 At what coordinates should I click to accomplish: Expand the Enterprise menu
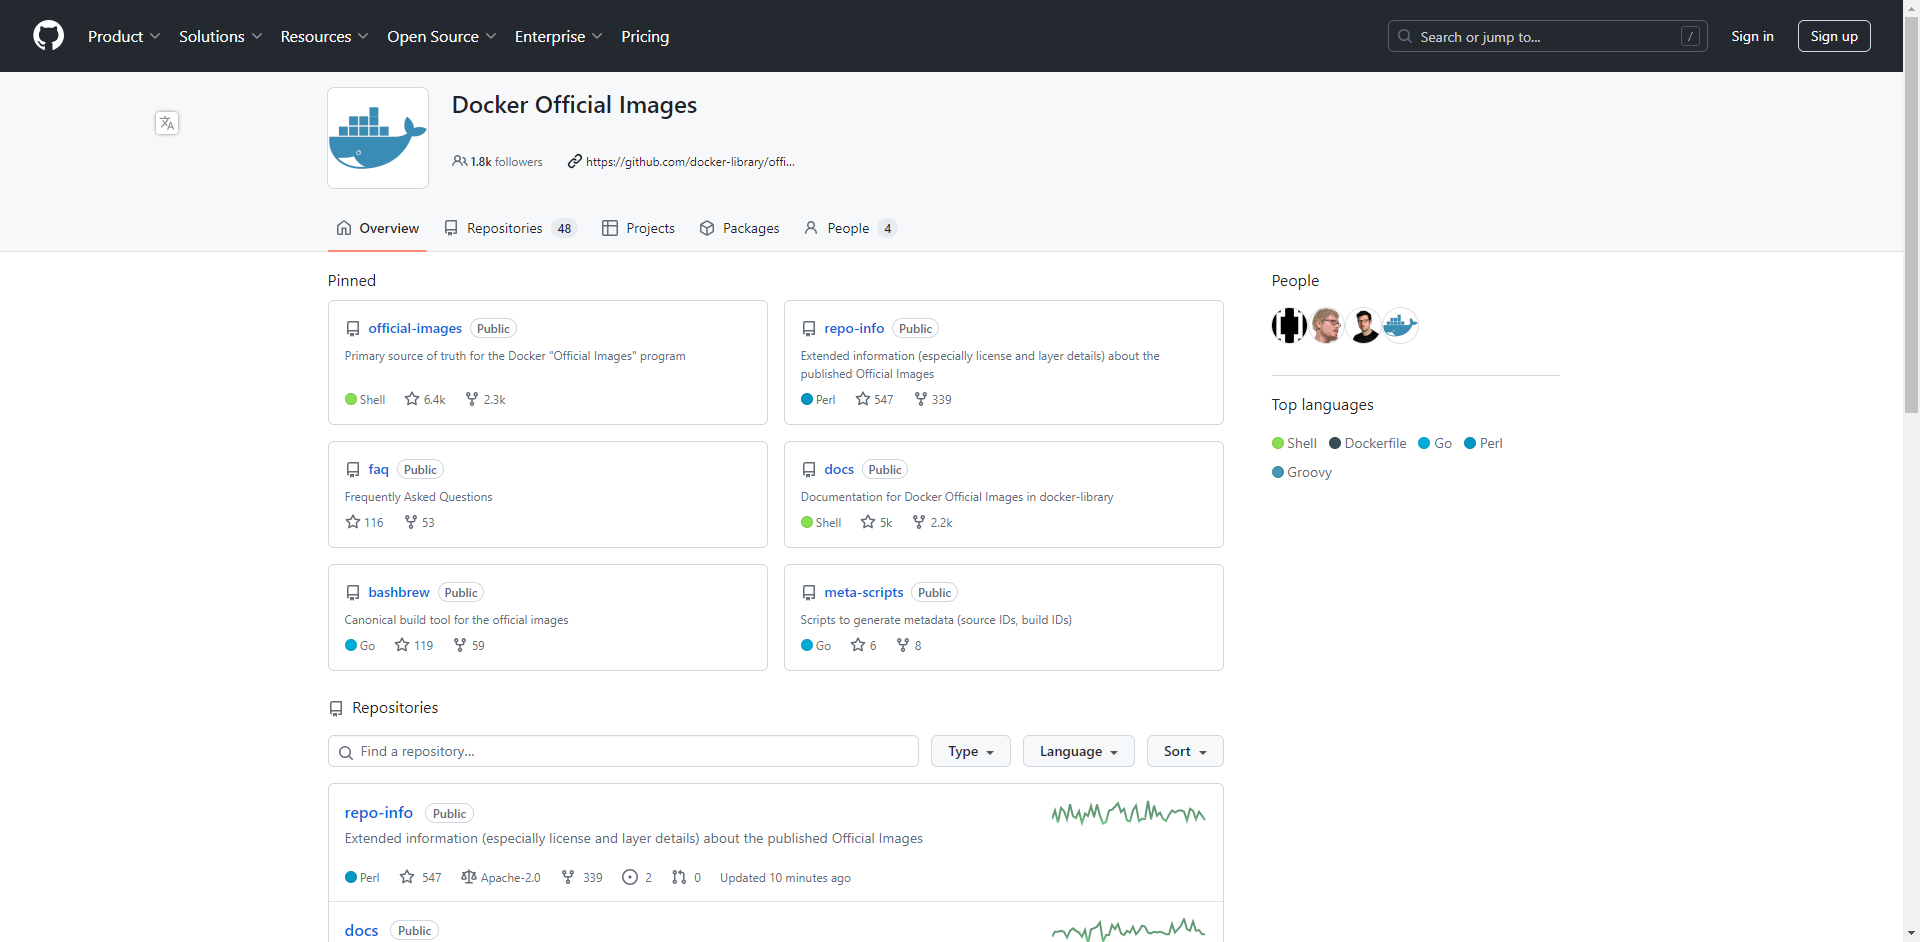pos(559,36)
